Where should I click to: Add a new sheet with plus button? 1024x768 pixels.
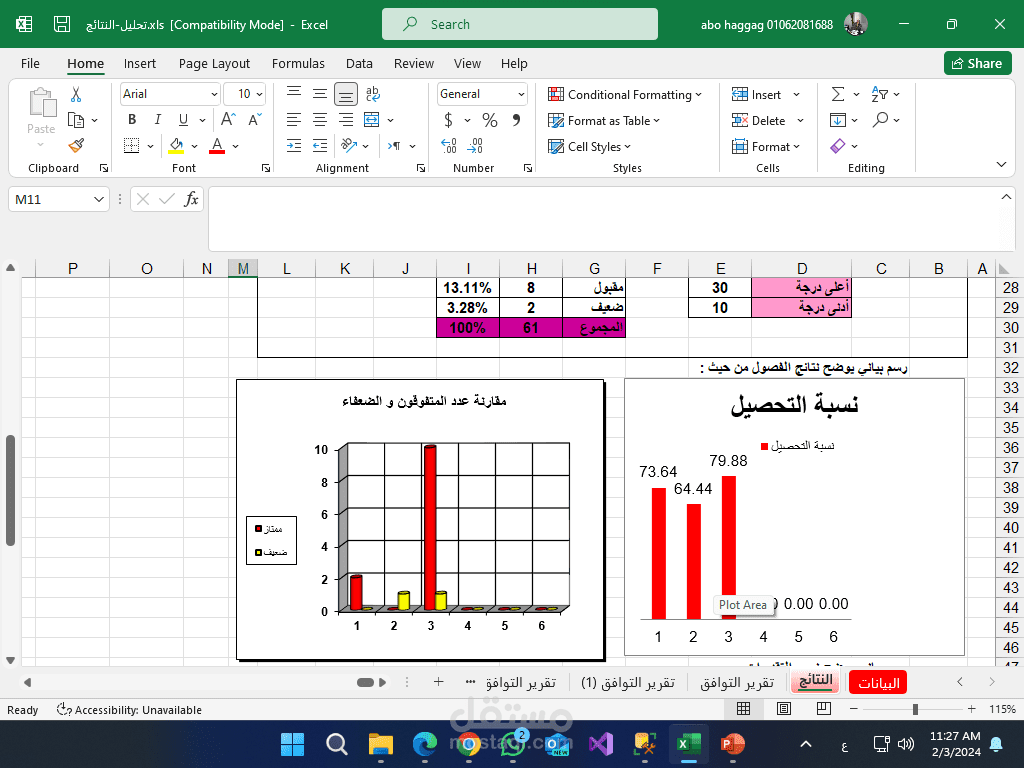click(x=438, y=682)
